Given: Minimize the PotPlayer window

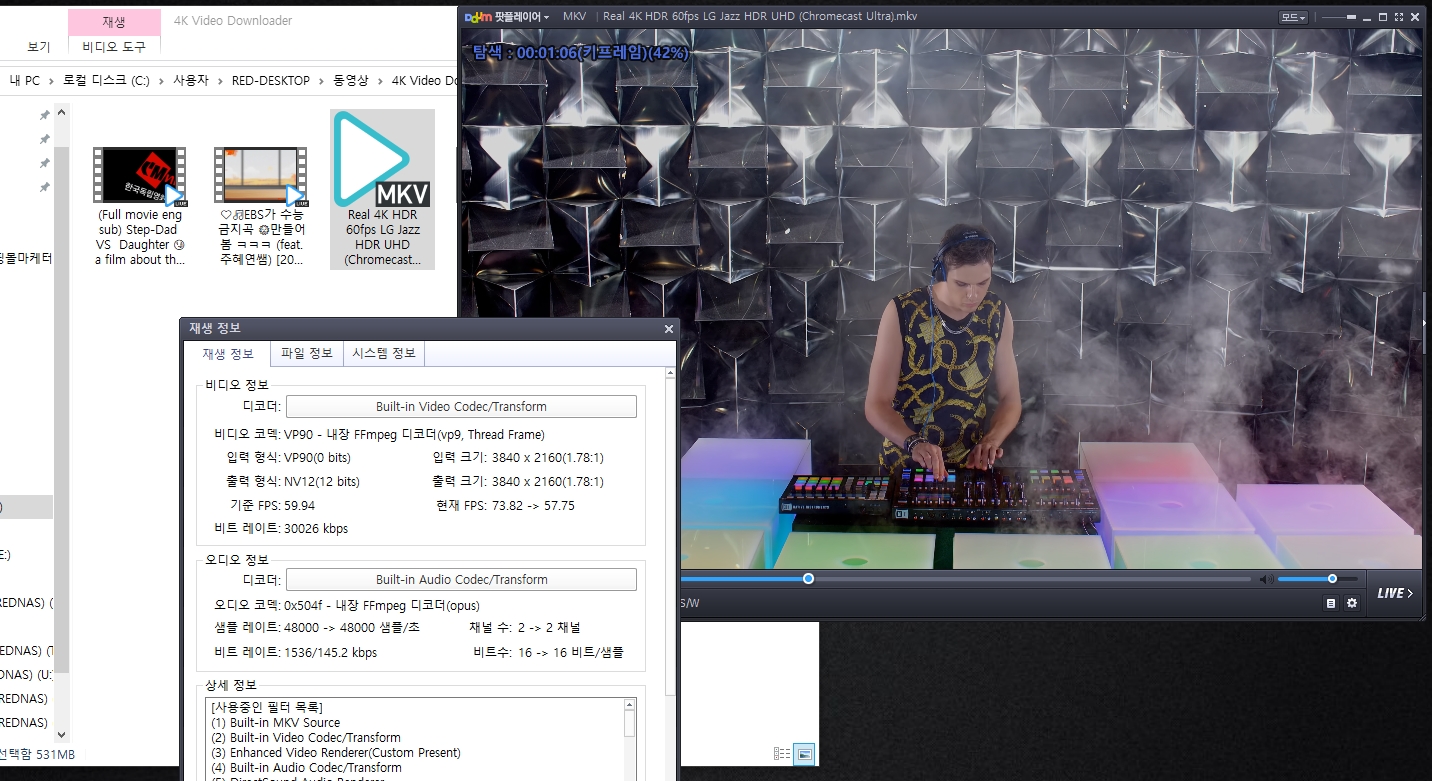Looking at the screenshot, I should (x=1367, y=18).
